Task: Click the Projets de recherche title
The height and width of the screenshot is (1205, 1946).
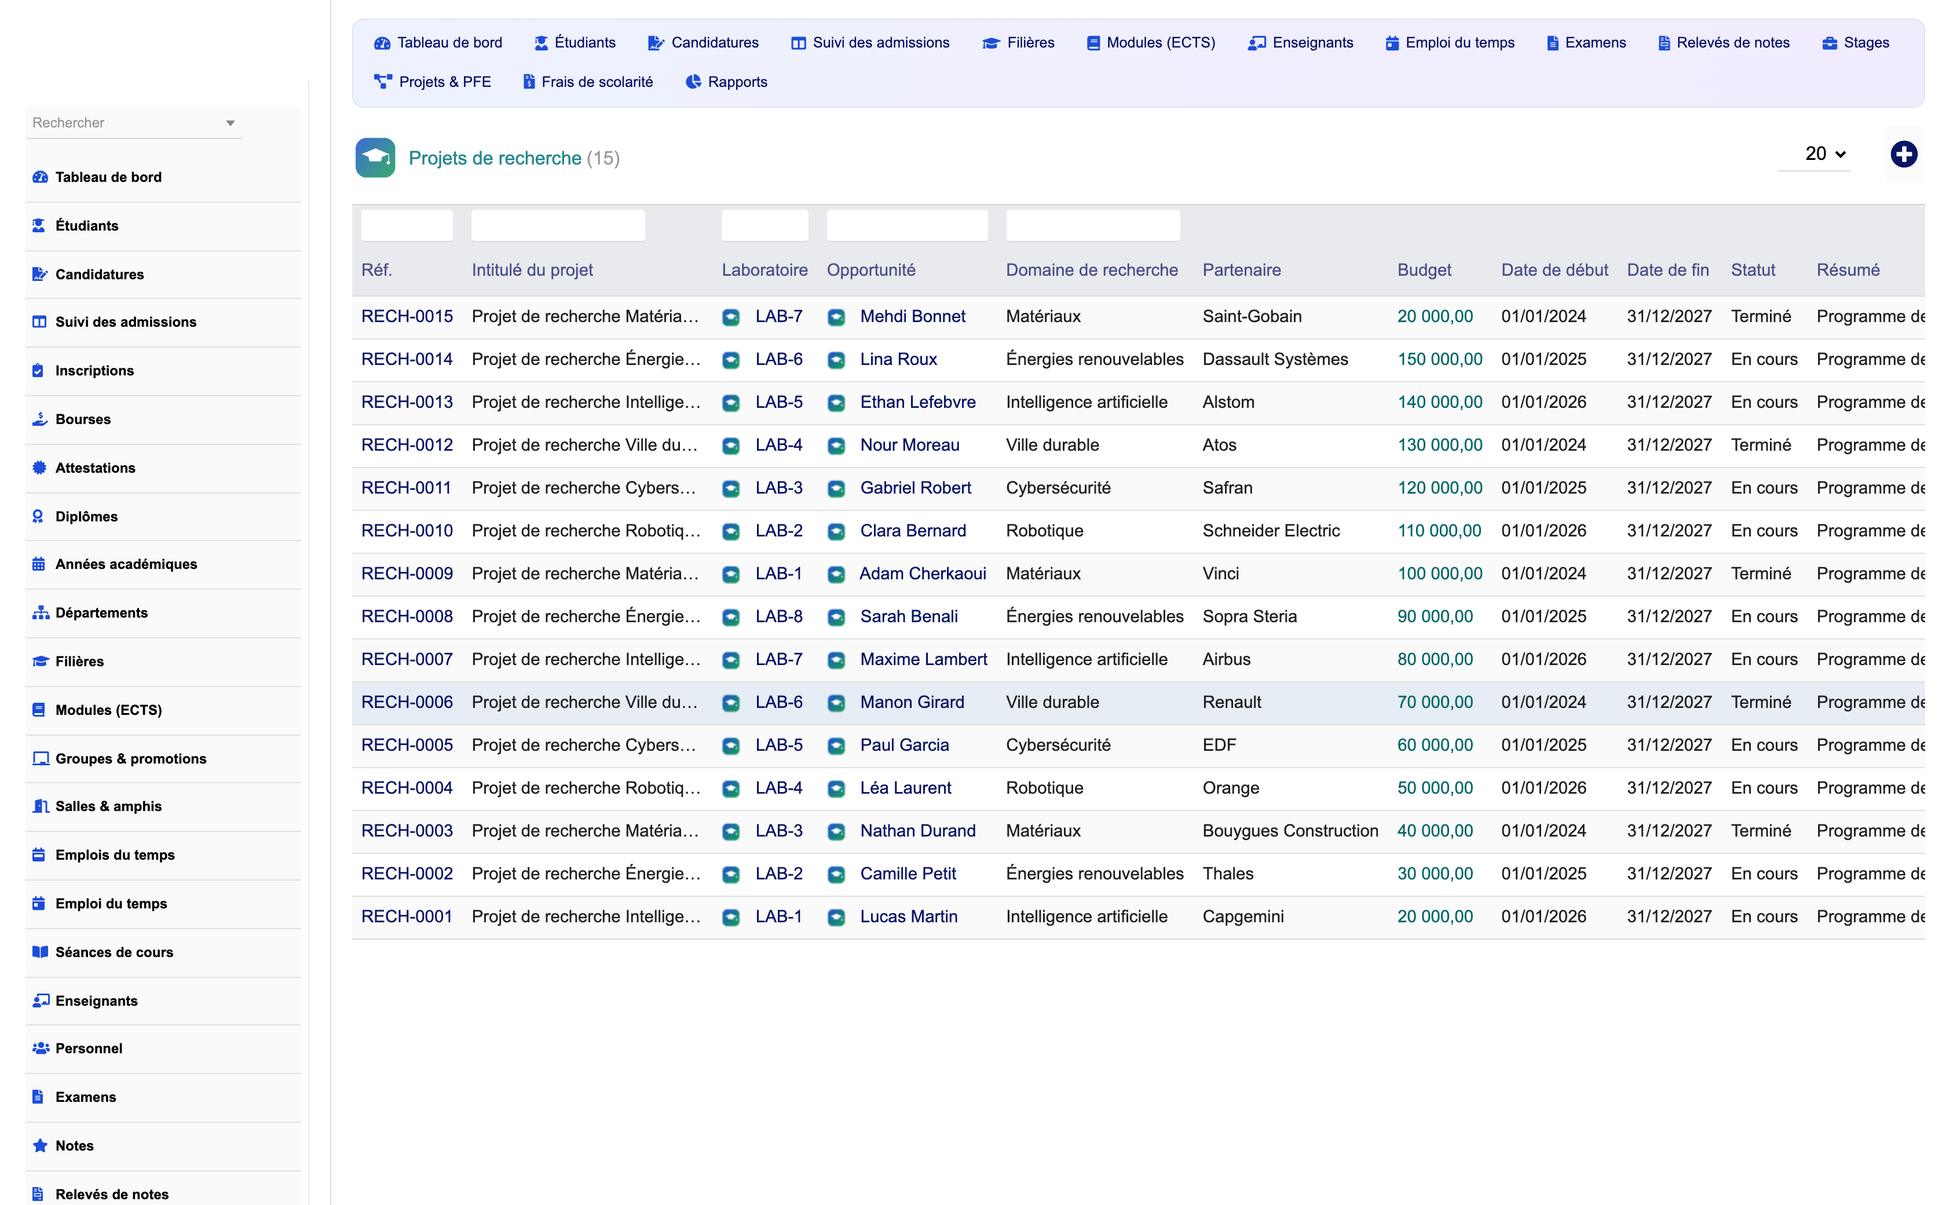Action: 495,158
